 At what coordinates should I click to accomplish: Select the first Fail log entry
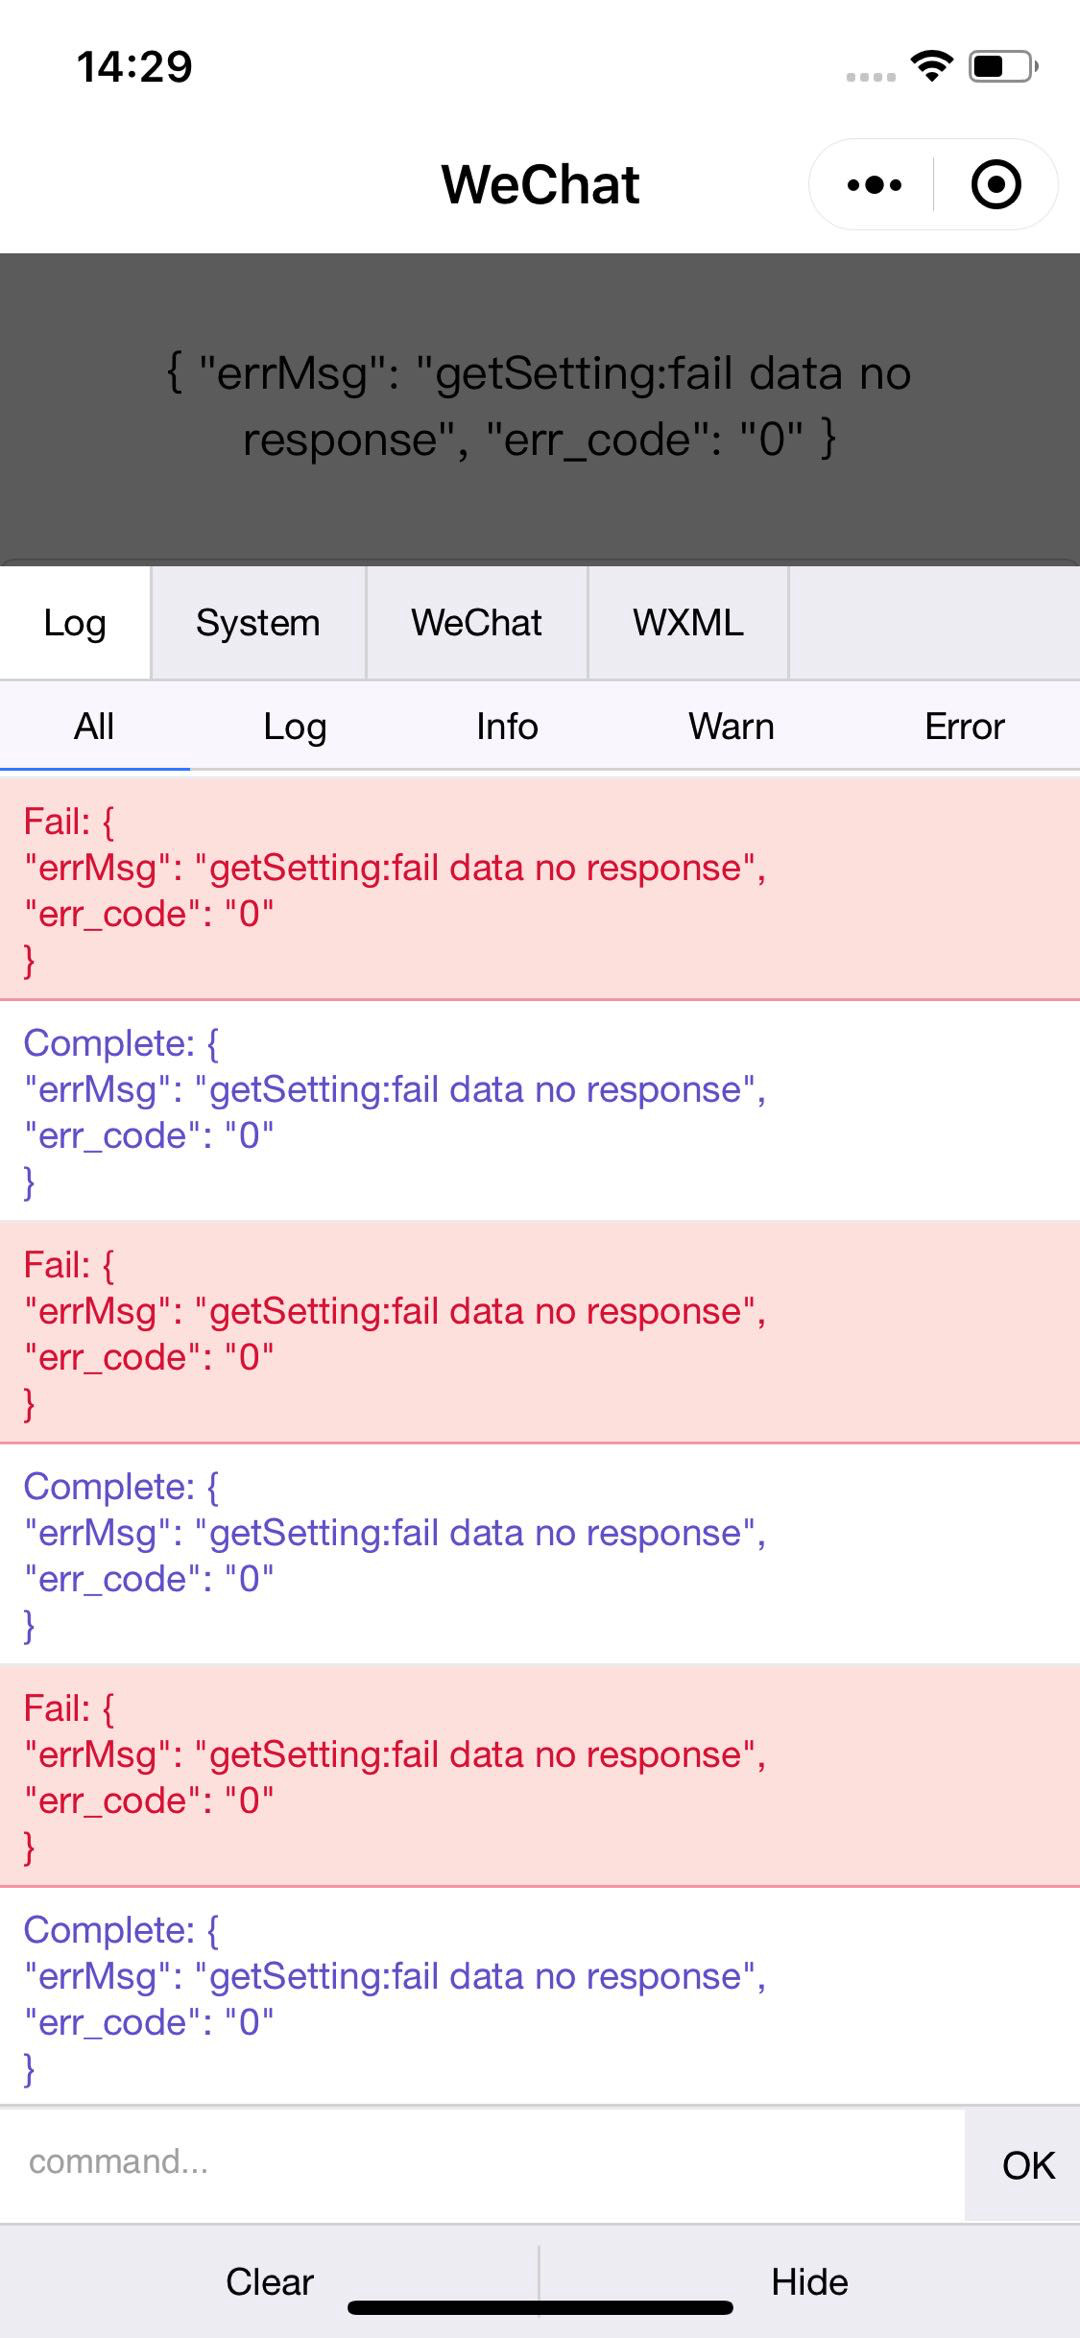tap(540, 889)
